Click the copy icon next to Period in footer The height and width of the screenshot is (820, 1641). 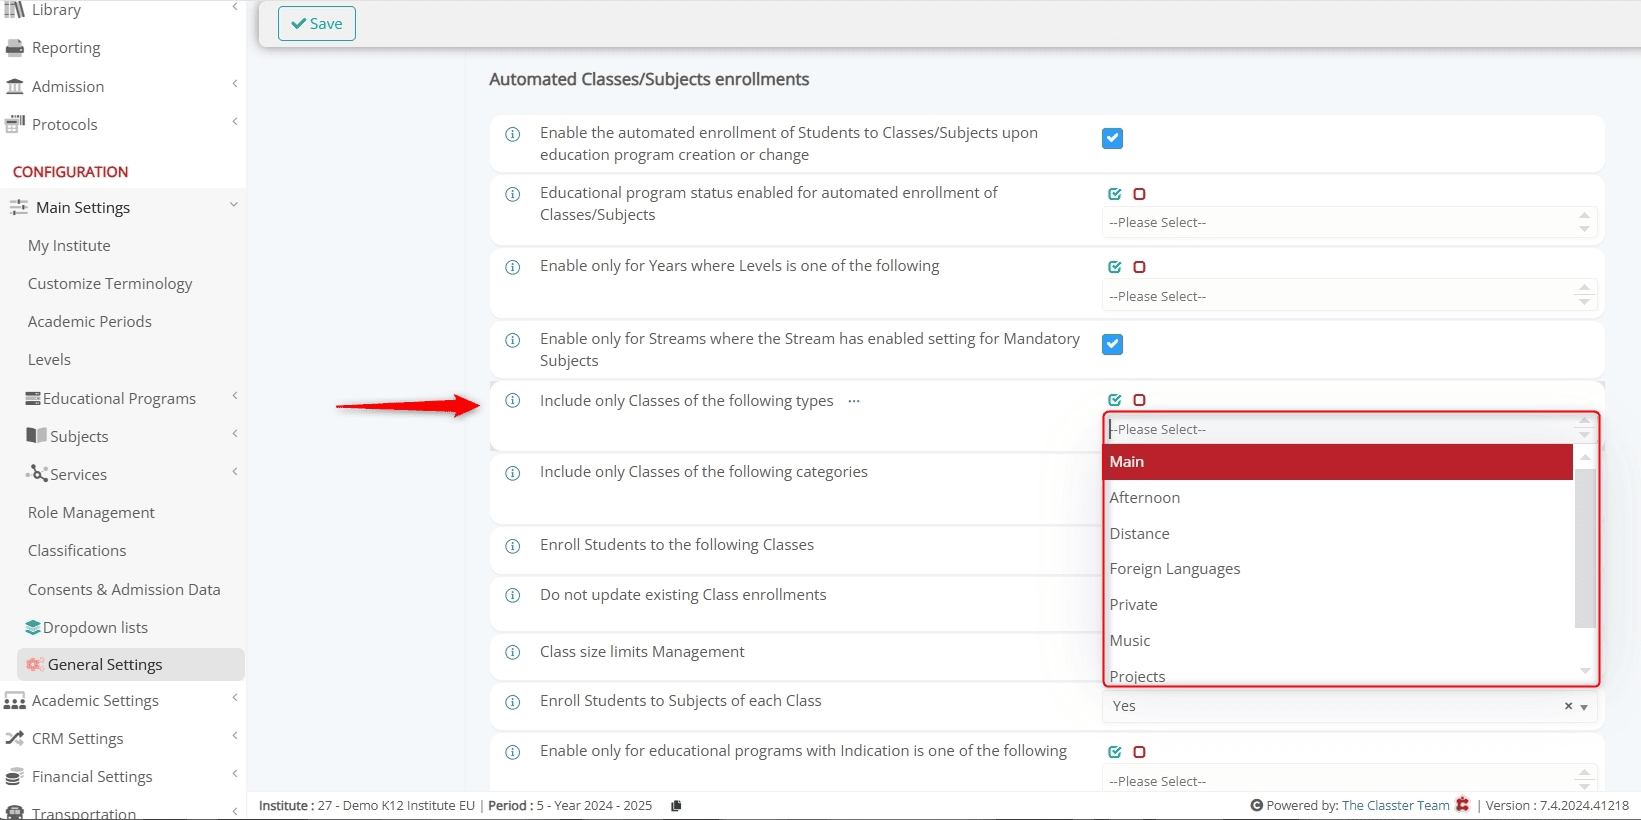click(676, 806)
